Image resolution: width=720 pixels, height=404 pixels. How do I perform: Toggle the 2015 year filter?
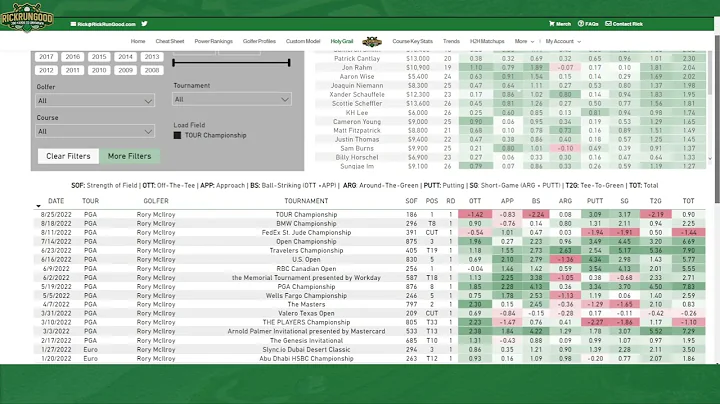tap(99, 57)
